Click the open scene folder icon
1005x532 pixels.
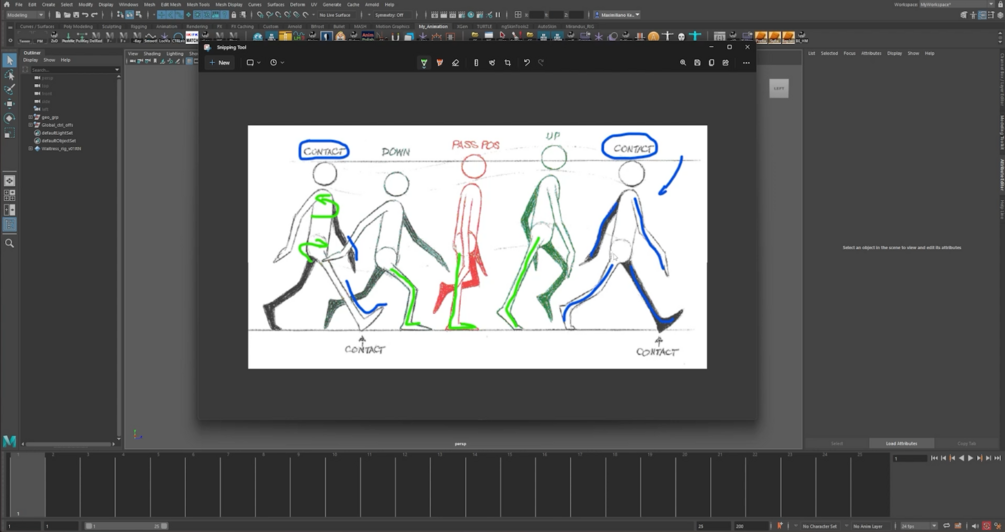click(x=67, y=15)
